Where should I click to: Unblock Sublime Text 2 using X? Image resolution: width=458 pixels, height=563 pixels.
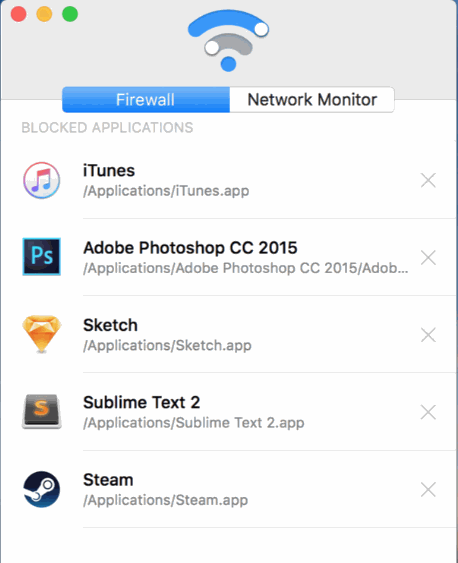pyautogui.click(x=428, y=412)
